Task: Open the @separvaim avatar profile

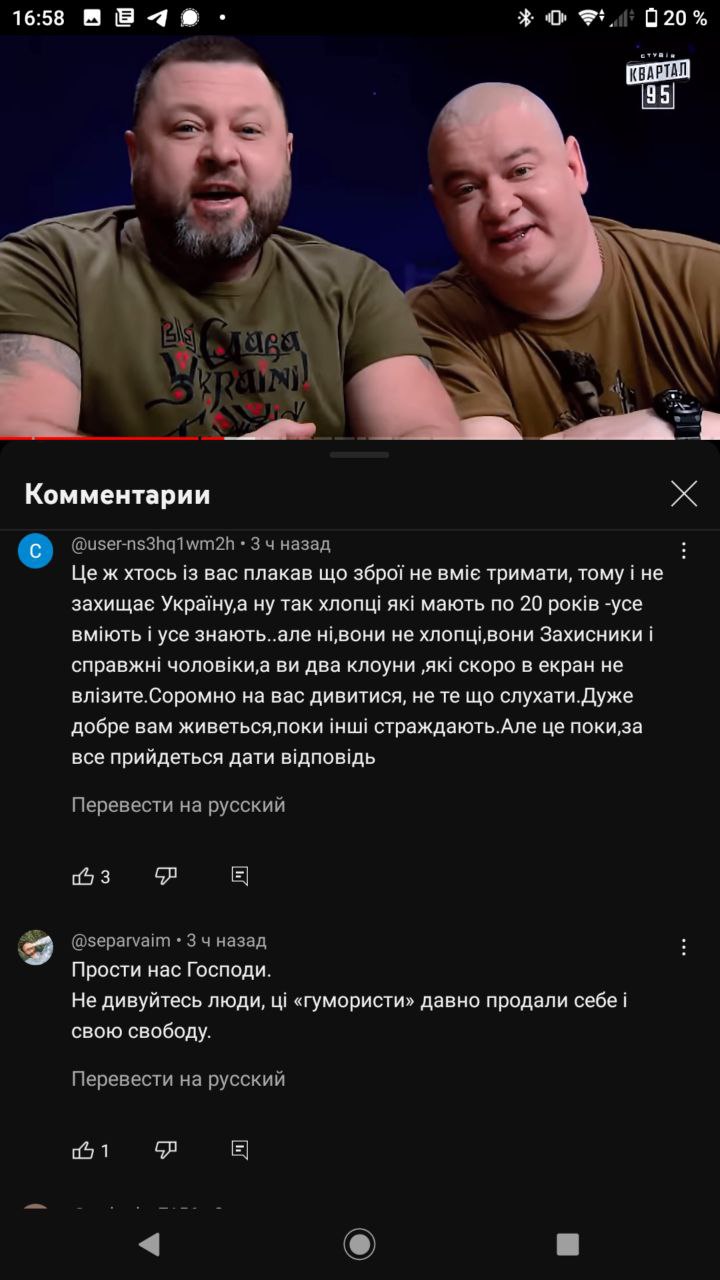Action: point(35,947)
